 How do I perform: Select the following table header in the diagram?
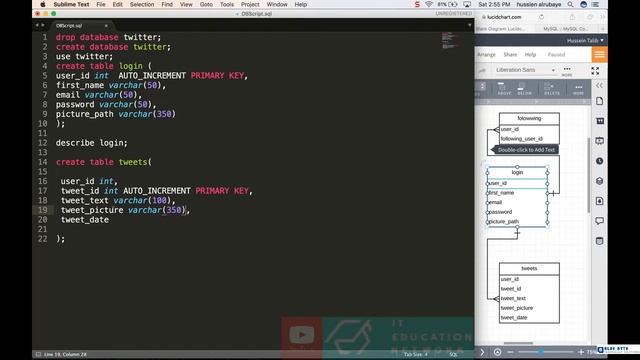(x=529, y=118)
